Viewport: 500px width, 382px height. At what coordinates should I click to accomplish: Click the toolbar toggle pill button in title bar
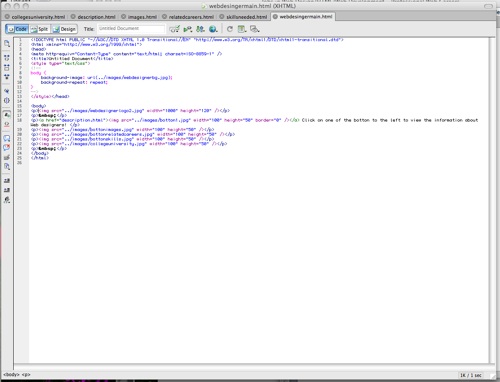point(488,6)
